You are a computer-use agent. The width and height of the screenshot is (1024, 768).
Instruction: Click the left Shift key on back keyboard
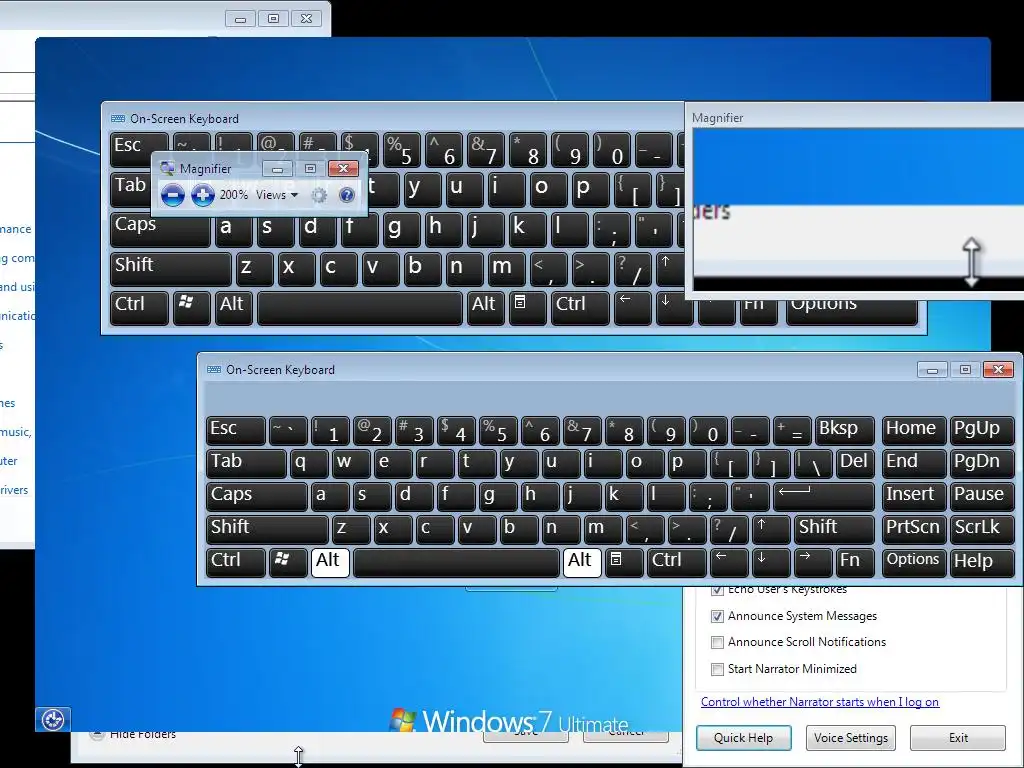[x=170, y=269]
